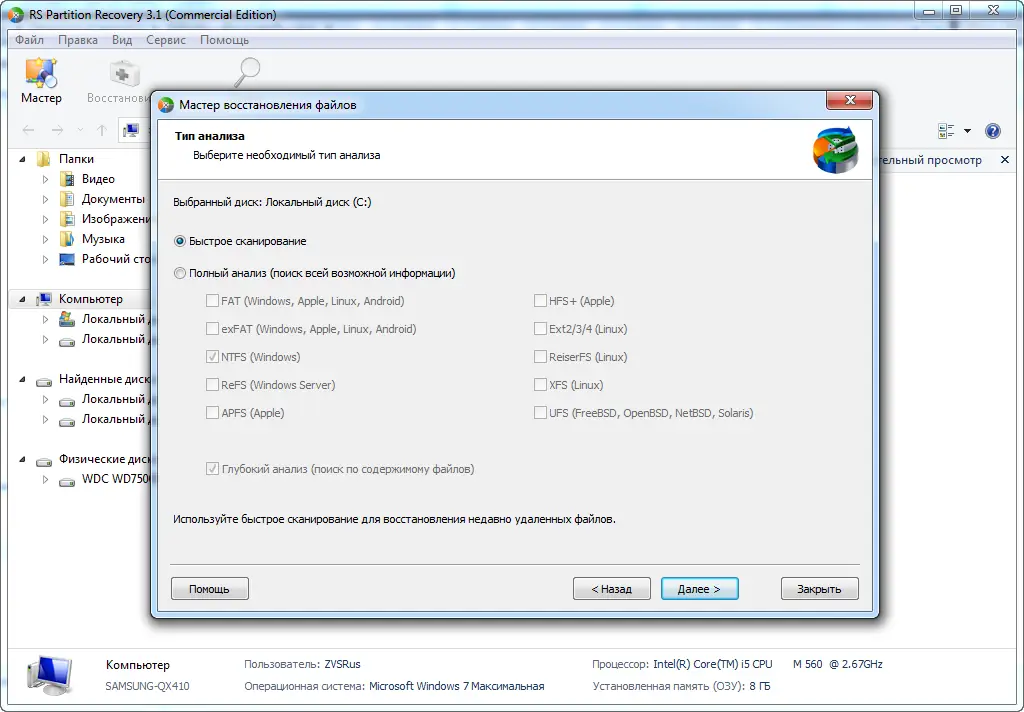Click the wizard dialog title icon
Image resolution: width=1024 pixels, height=712 pixels.
tap(166, 105)
